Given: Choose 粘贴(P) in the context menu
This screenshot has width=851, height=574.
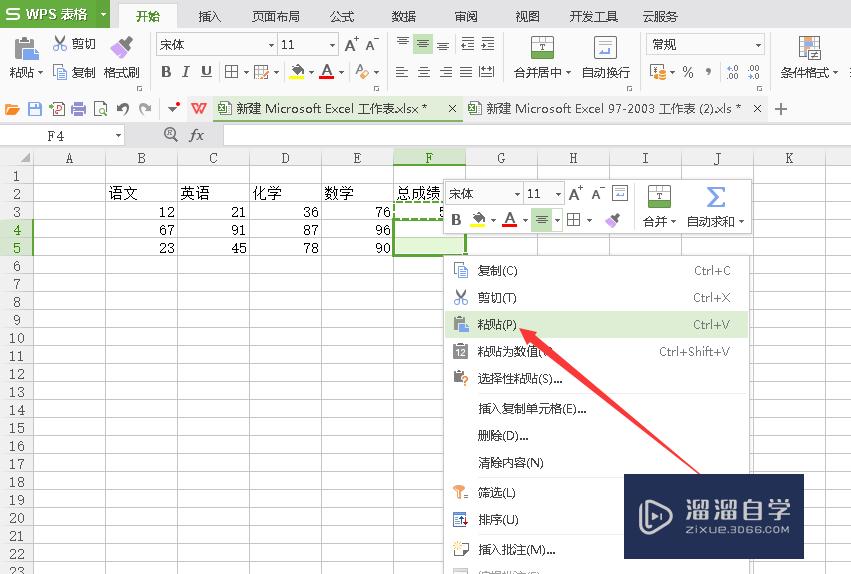Looking at the screenshot, I should (x=596, y=324).
